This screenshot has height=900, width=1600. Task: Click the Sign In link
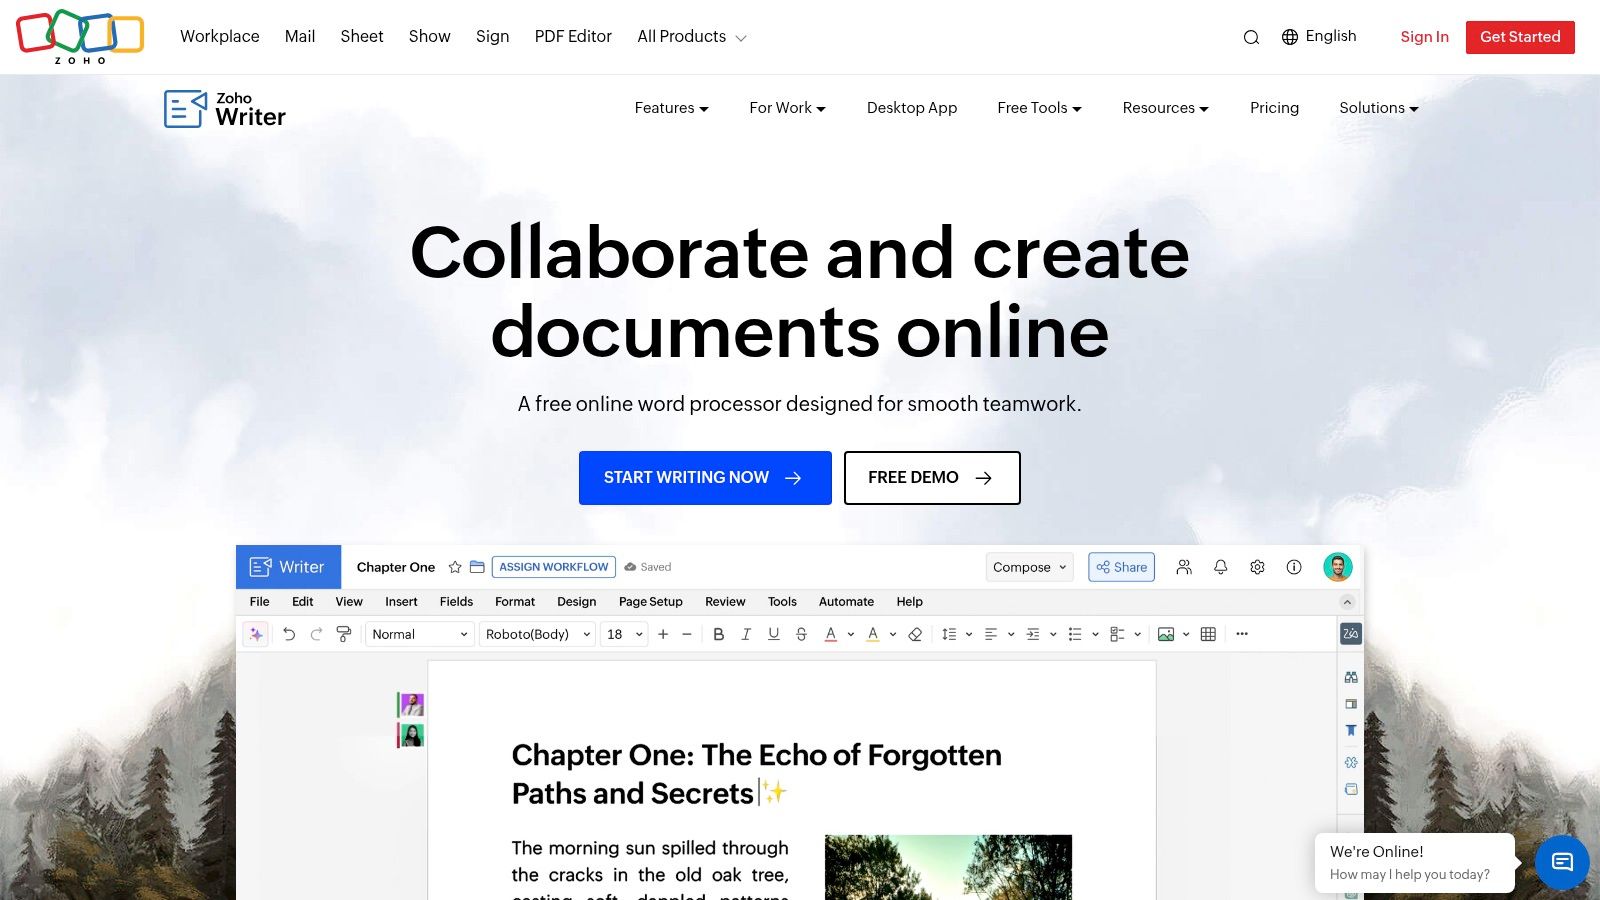pos(1424,37)
